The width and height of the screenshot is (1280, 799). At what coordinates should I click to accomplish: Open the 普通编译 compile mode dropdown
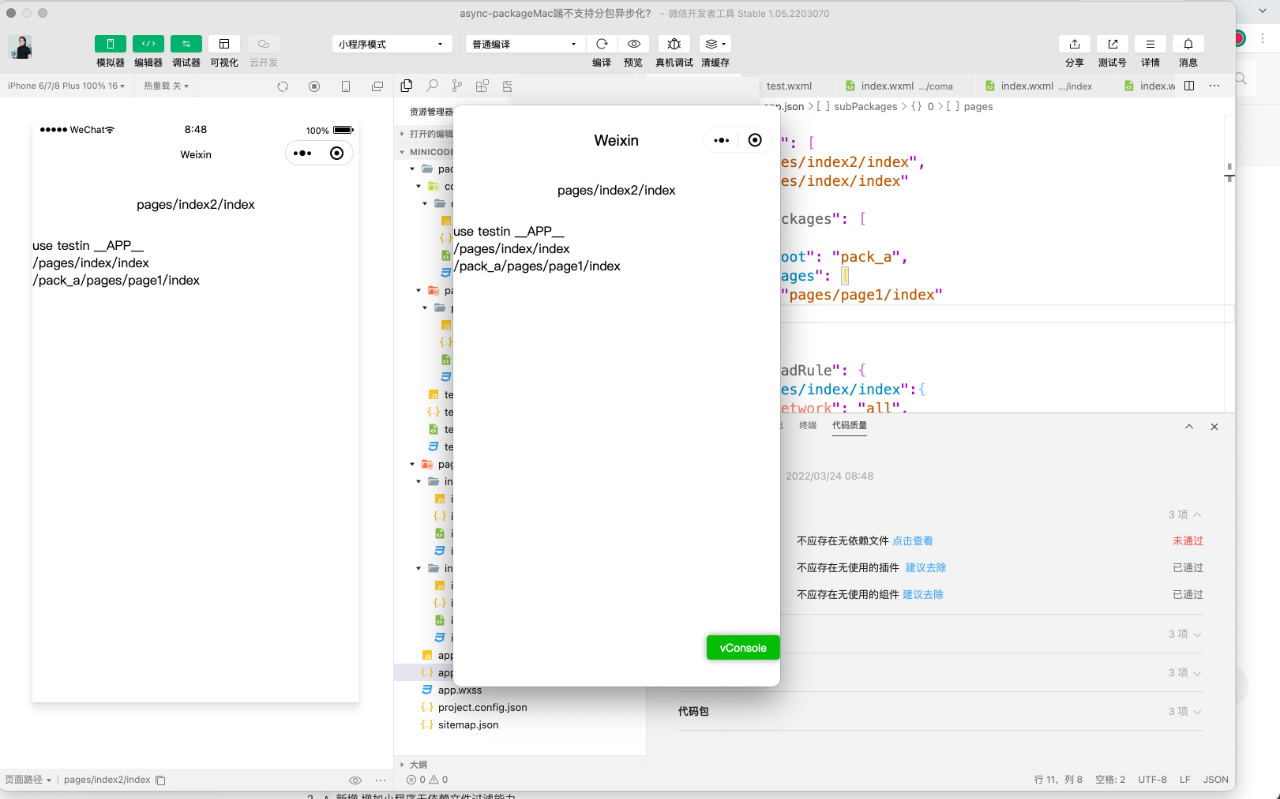pyautogui.click(x=525, y=44)
